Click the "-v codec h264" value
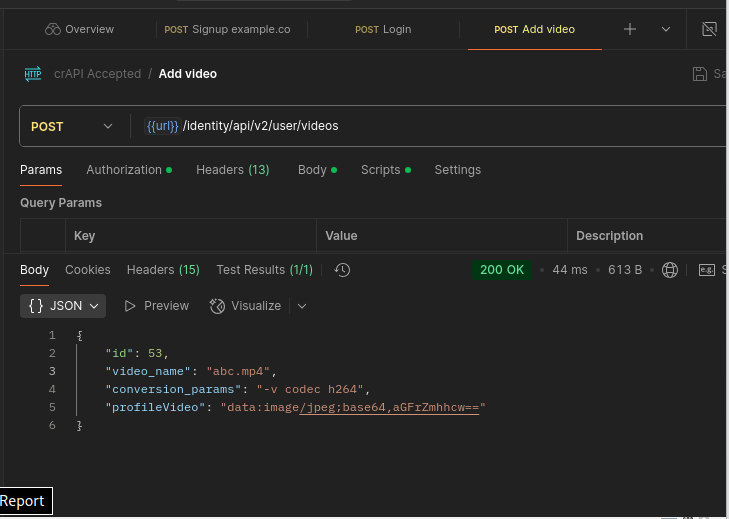This screenshot has height=519, width=729. click(310, 389)
